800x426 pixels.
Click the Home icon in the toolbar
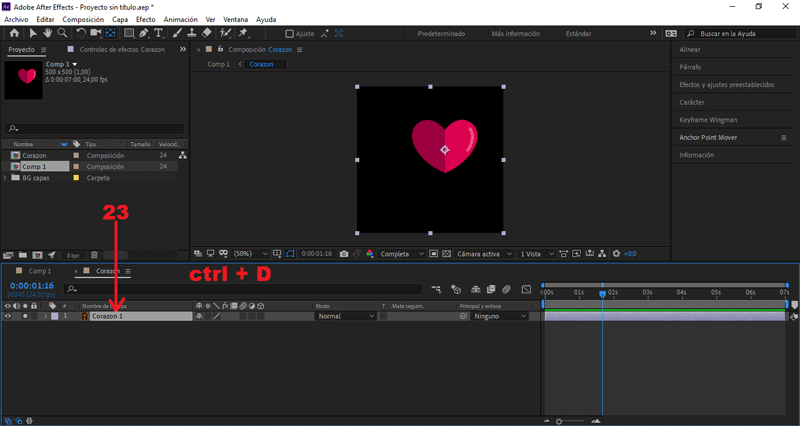(12, 33)
